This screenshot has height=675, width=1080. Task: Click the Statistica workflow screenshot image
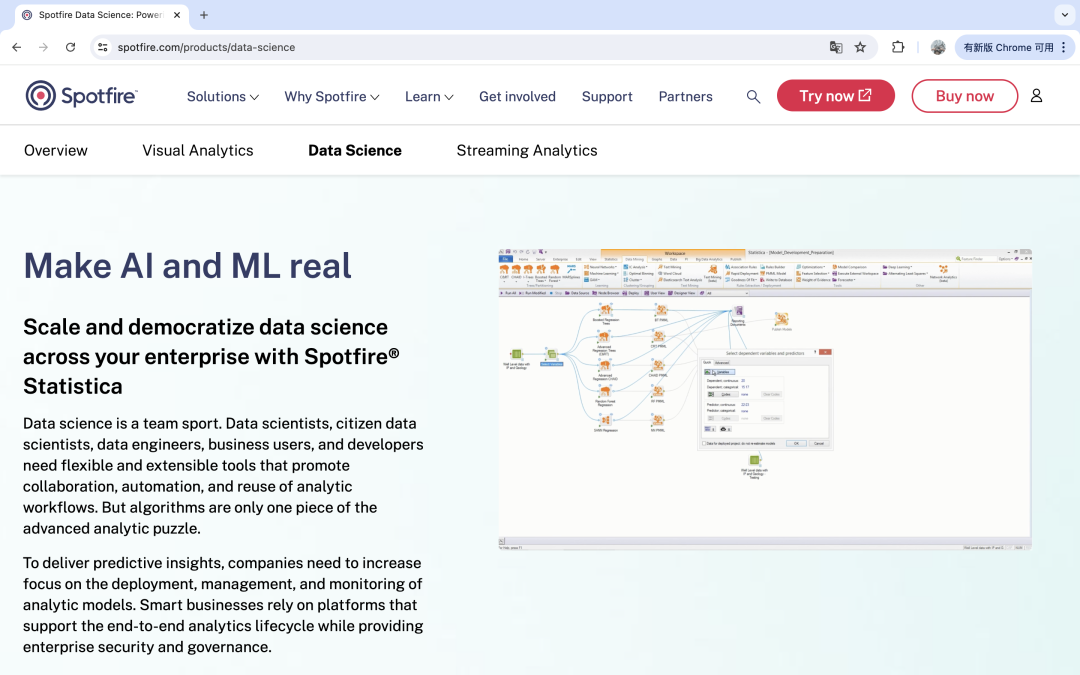765,399
